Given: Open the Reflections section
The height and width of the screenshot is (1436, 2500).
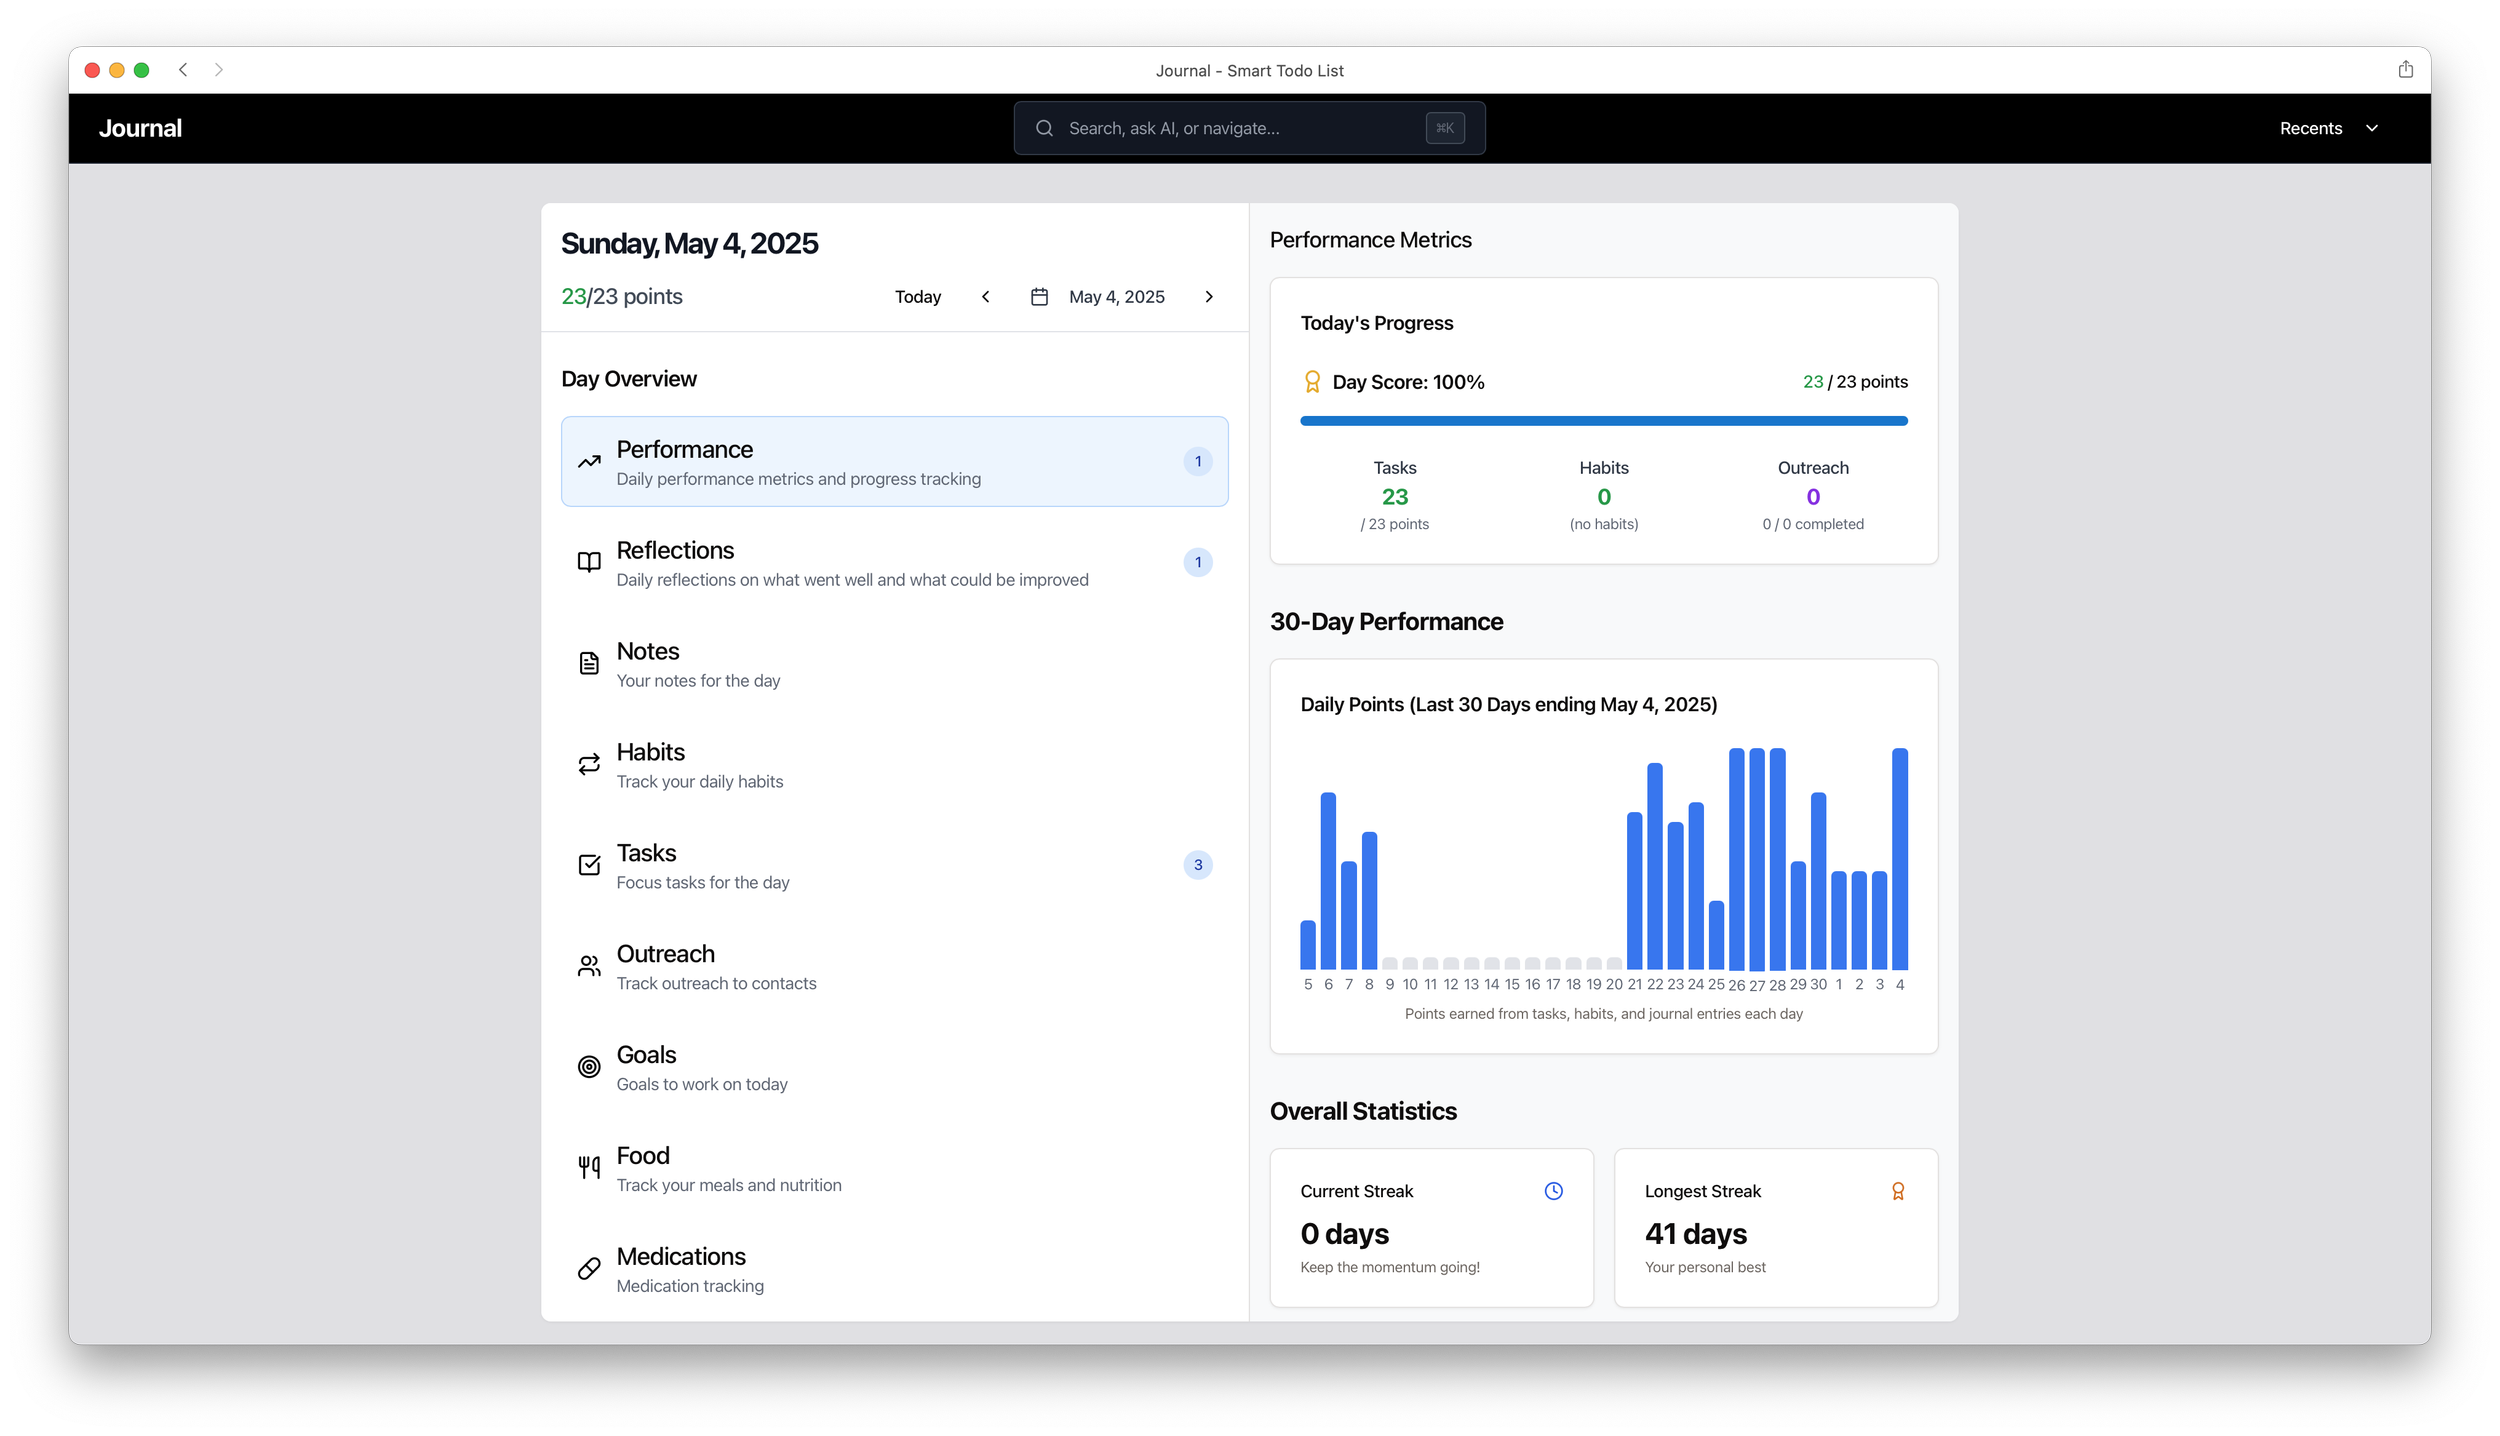Looking at the screenshot, I should 894,563.
